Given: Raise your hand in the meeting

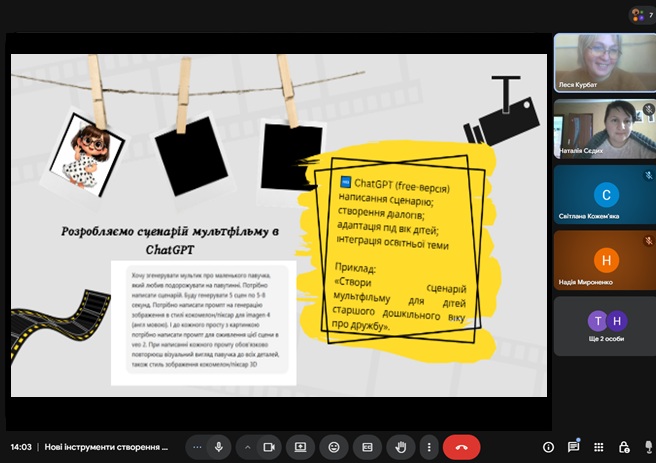Looking at the screenshot, I should click(x=401, y=446).
